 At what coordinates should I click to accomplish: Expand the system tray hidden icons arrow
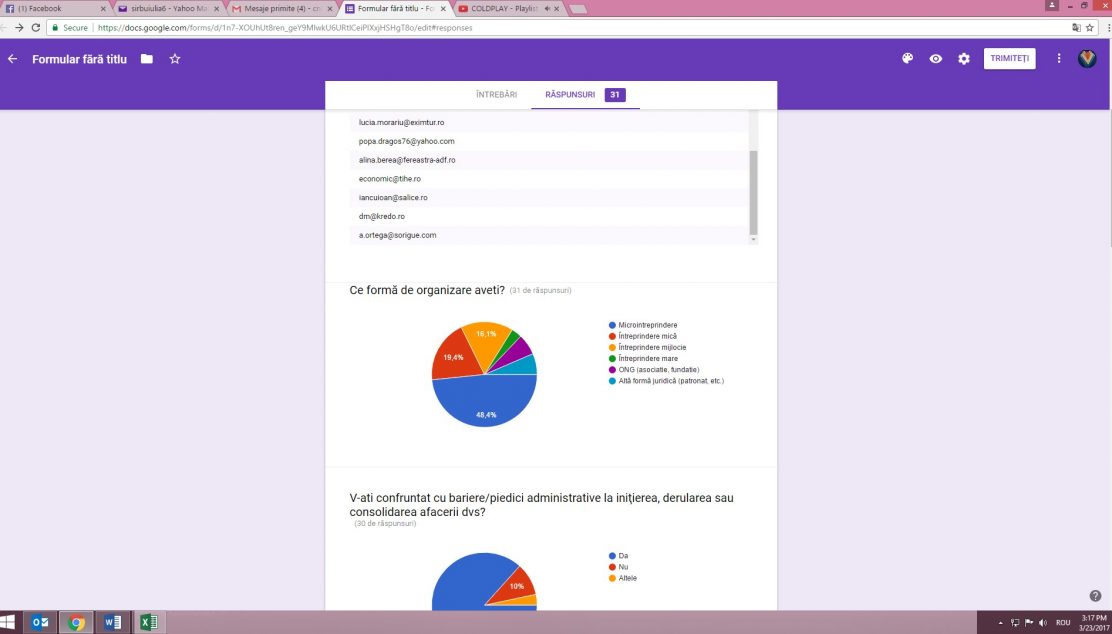[x=1001, y=622]
